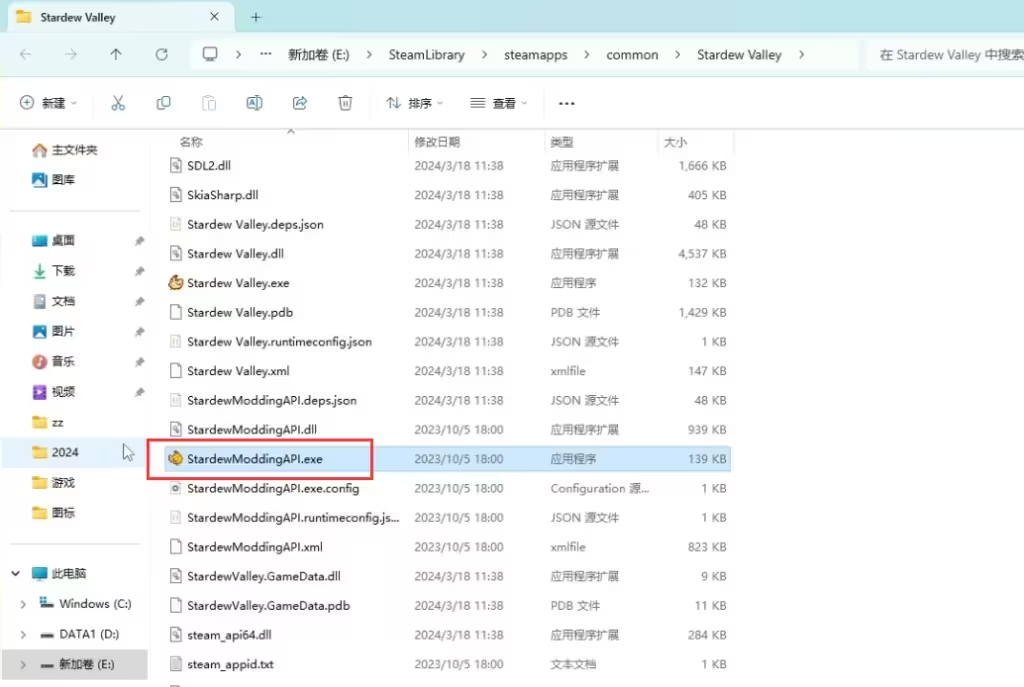Go back with the Back arrow

pyautogui.click(x=25, y=54)
